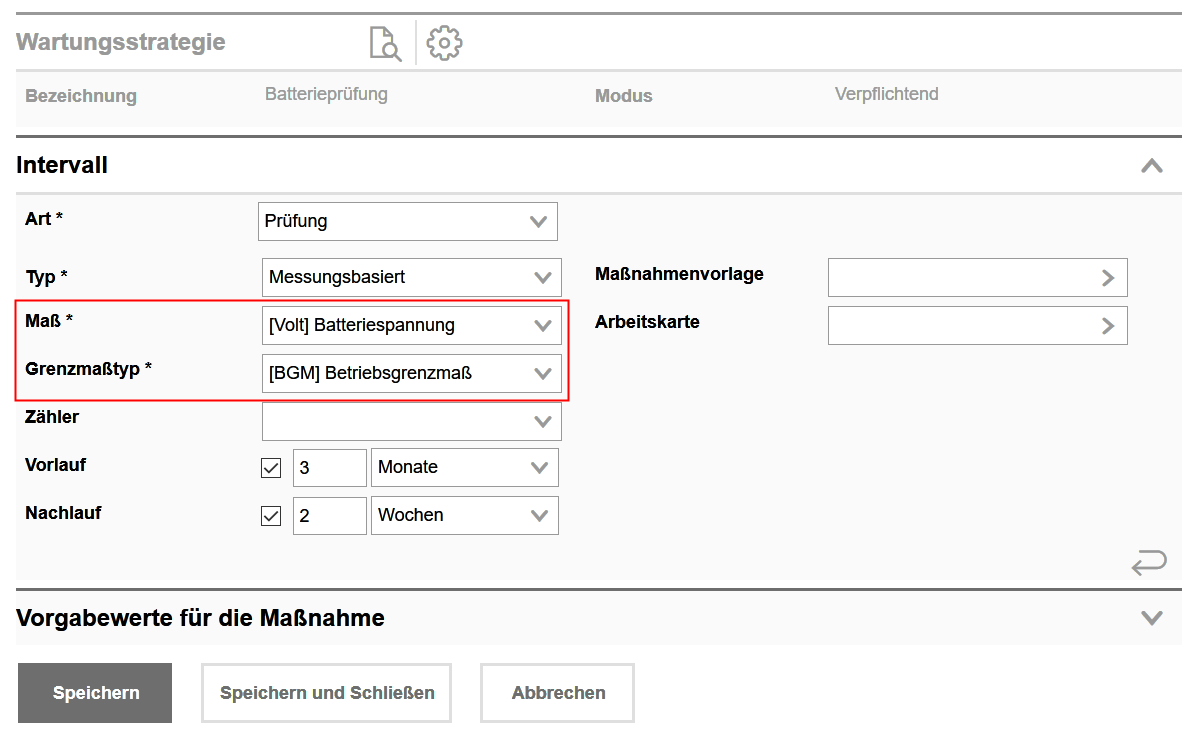
Task: Open the Maß dropdown with Batteriespannung
Action: pos(411,325)
